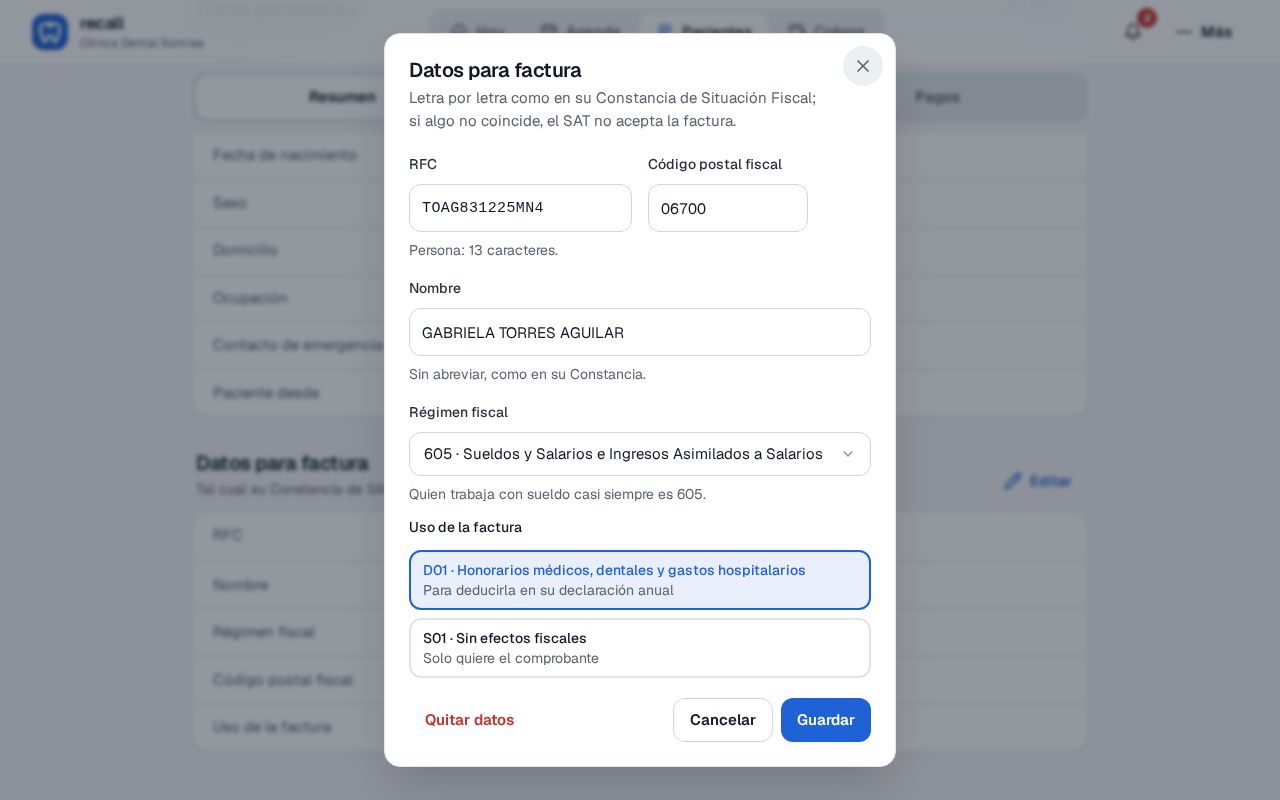Click the Editar link in background
This screenshot has width=1280, height=800.
tap(1050, 481)
